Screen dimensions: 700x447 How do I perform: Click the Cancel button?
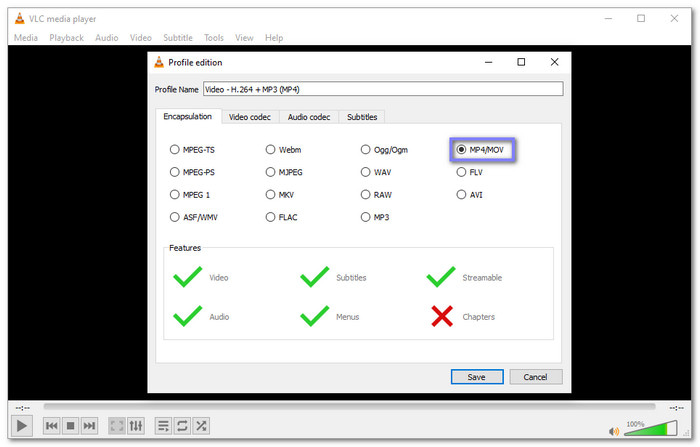(536, 377)
